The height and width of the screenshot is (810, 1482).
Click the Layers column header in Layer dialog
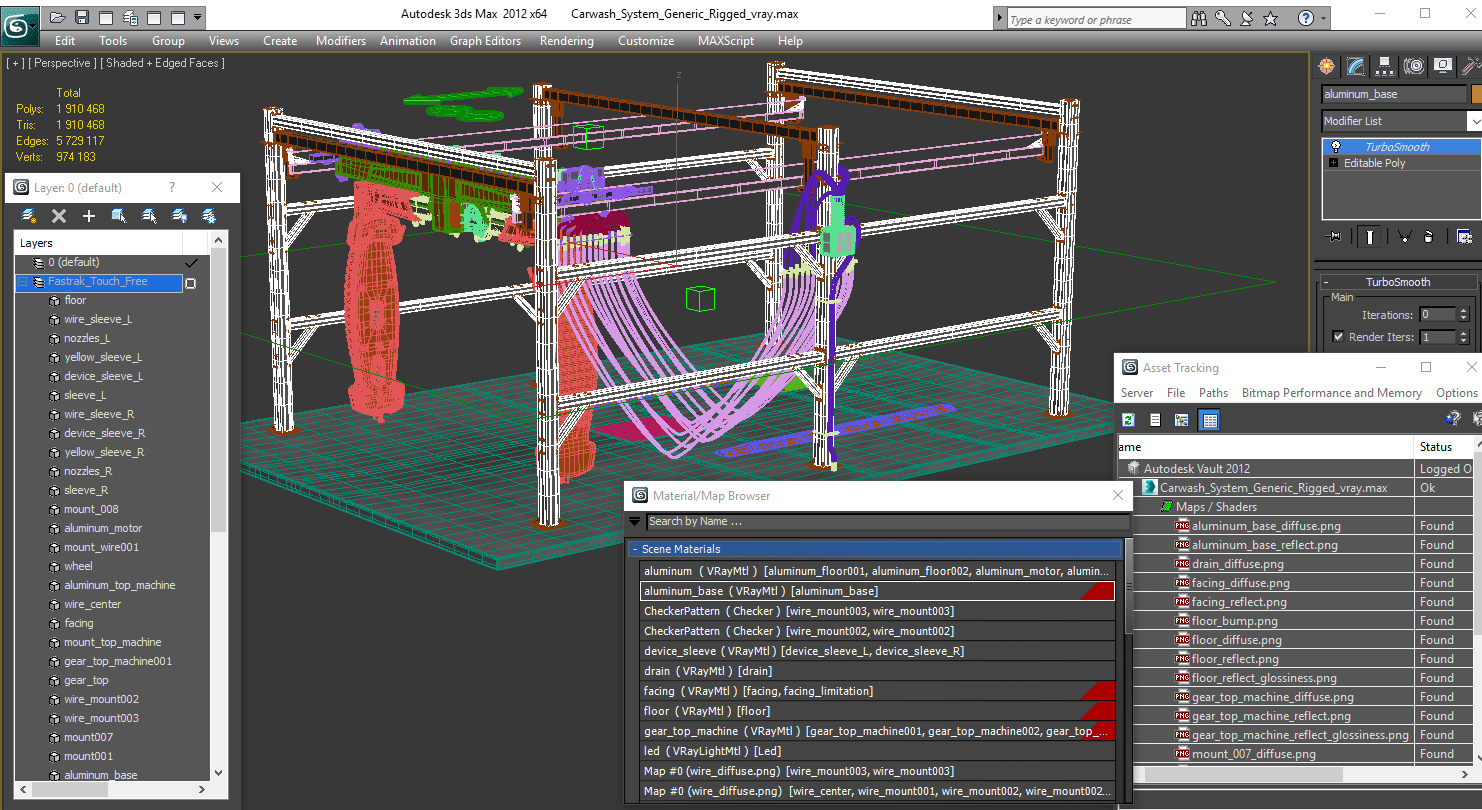[98, 243]
